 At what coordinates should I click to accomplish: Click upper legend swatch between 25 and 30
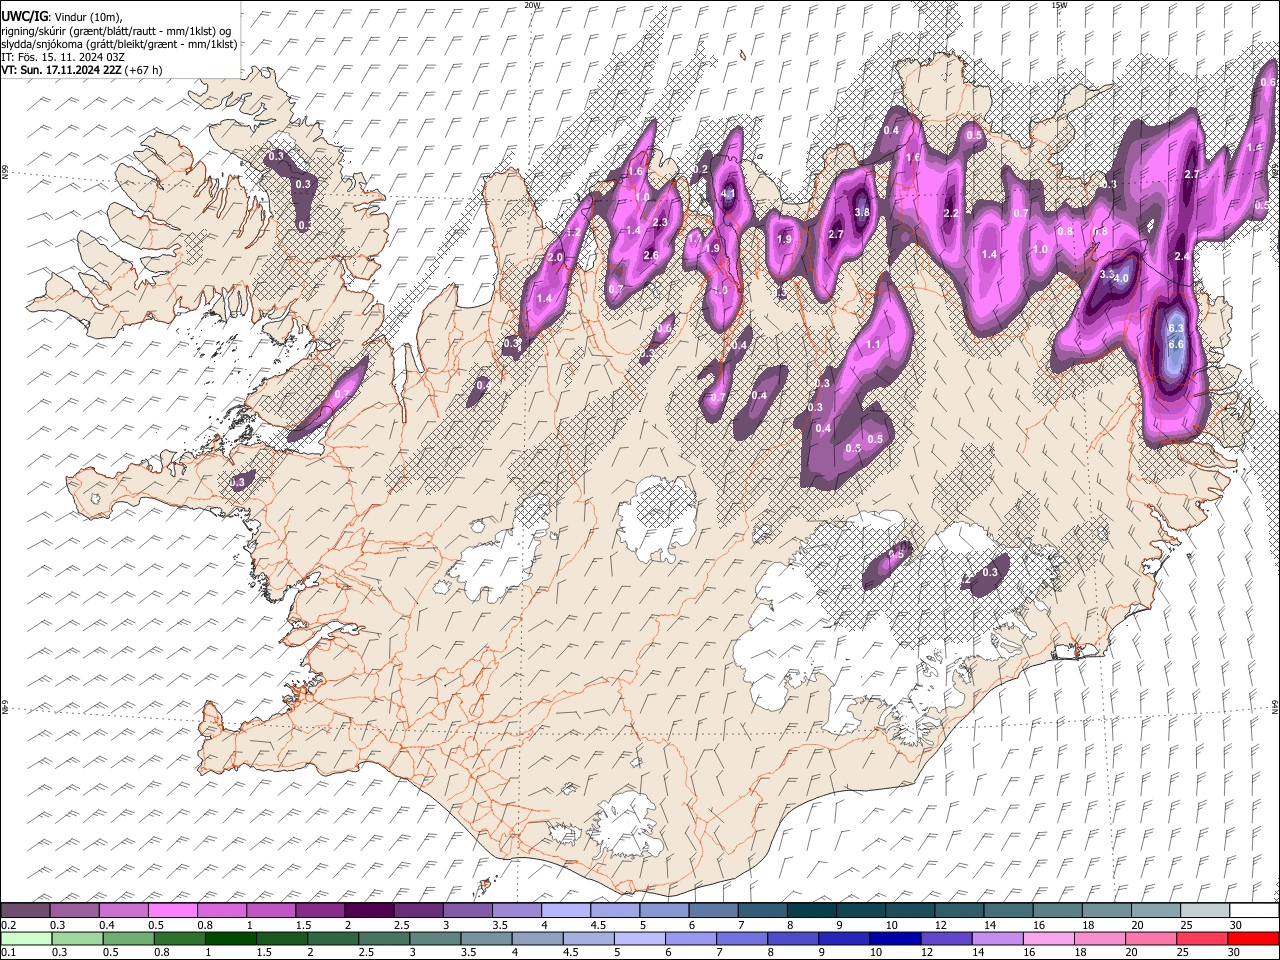coord(1205,910)
